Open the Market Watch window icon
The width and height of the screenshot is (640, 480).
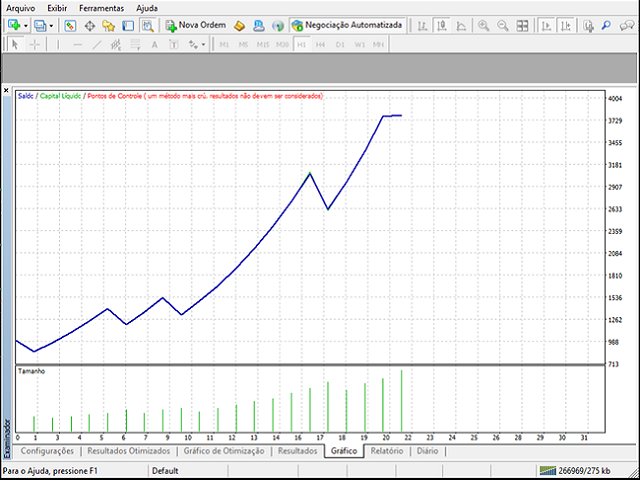(x=72, y=25)
